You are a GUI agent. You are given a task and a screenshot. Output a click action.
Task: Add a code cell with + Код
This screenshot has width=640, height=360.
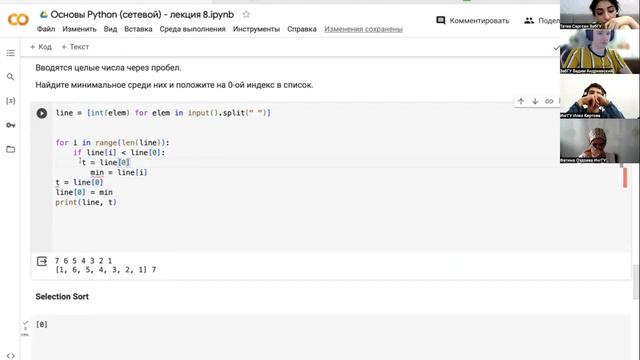(41, 47)
